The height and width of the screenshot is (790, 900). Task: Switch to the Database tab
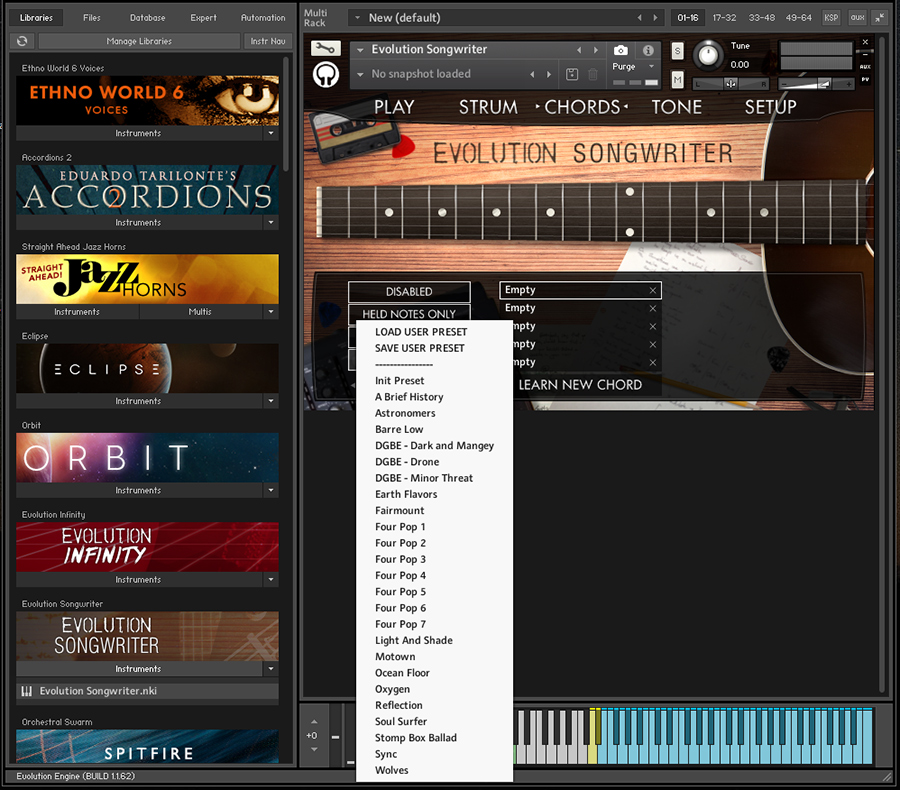(148, 18)
